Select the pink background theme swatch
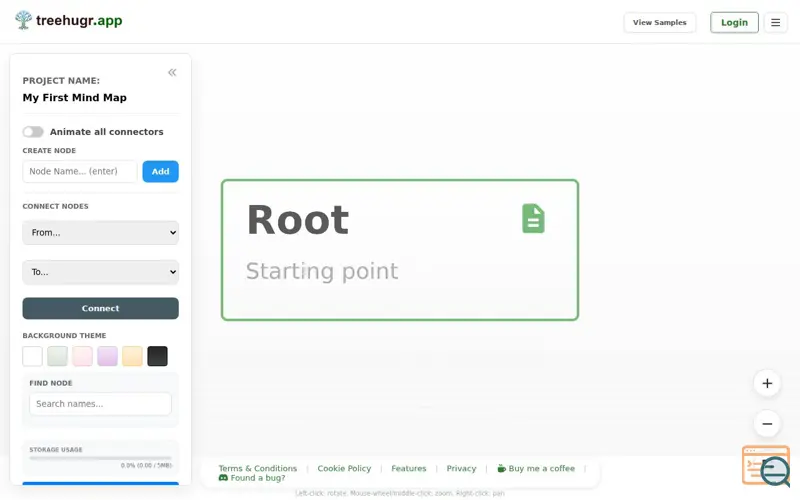The height and width of the screenshot is (500, 800). 83,356
